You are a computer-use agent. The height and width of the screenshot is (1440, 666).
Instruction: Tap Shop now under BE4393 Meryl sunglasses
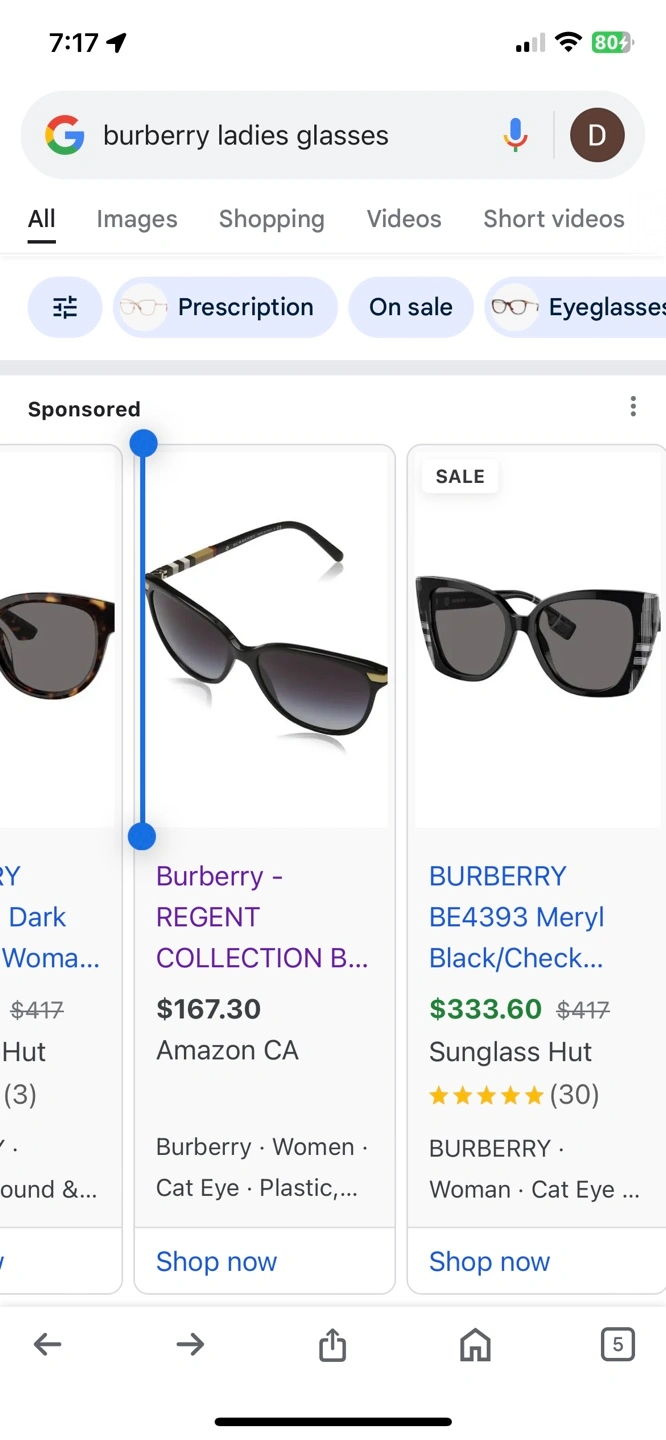click(489, 1262)
